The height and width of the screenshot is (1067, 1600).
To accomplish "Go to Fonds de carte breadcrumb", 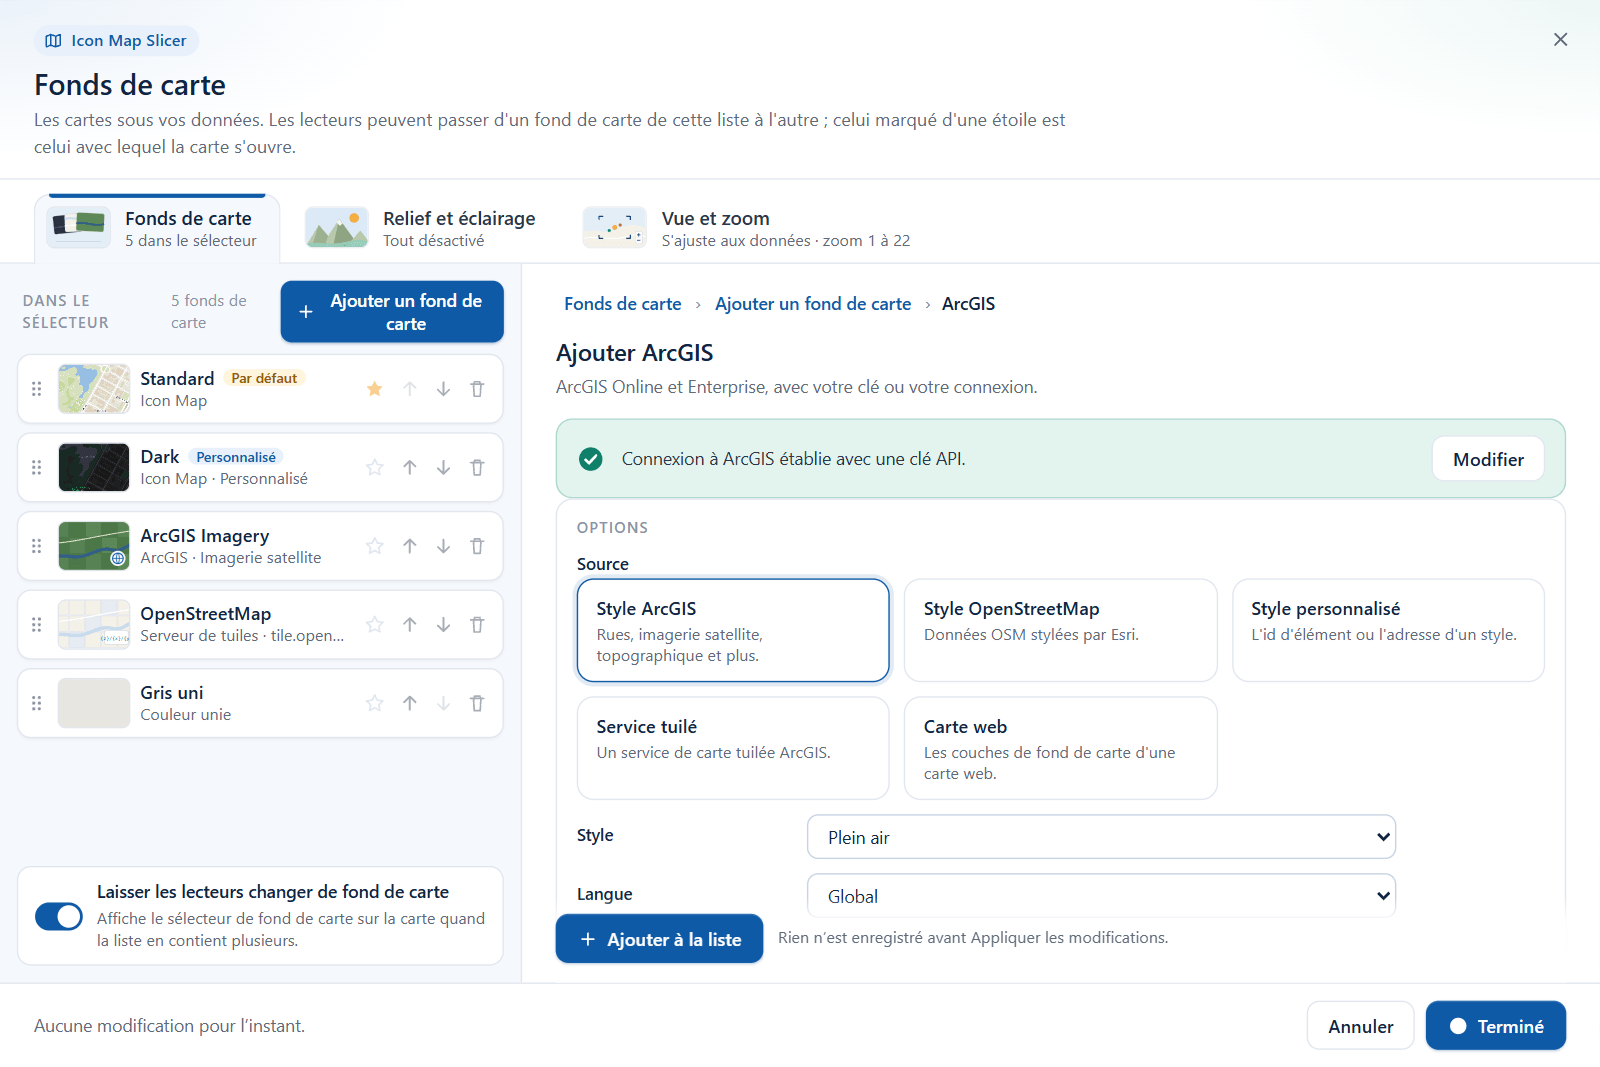I will 623,304.
